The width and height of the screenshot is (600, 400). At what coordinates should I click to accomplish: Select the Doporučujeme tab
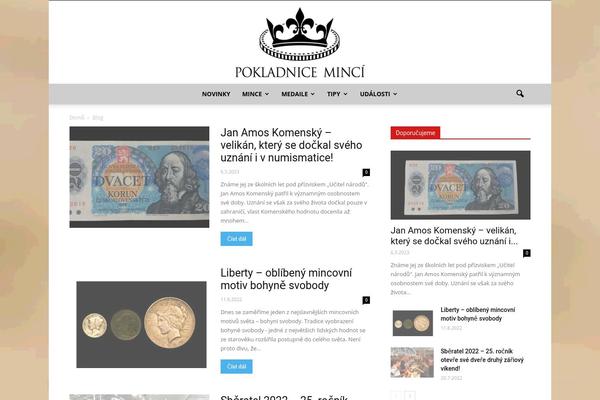coord(415,133)
